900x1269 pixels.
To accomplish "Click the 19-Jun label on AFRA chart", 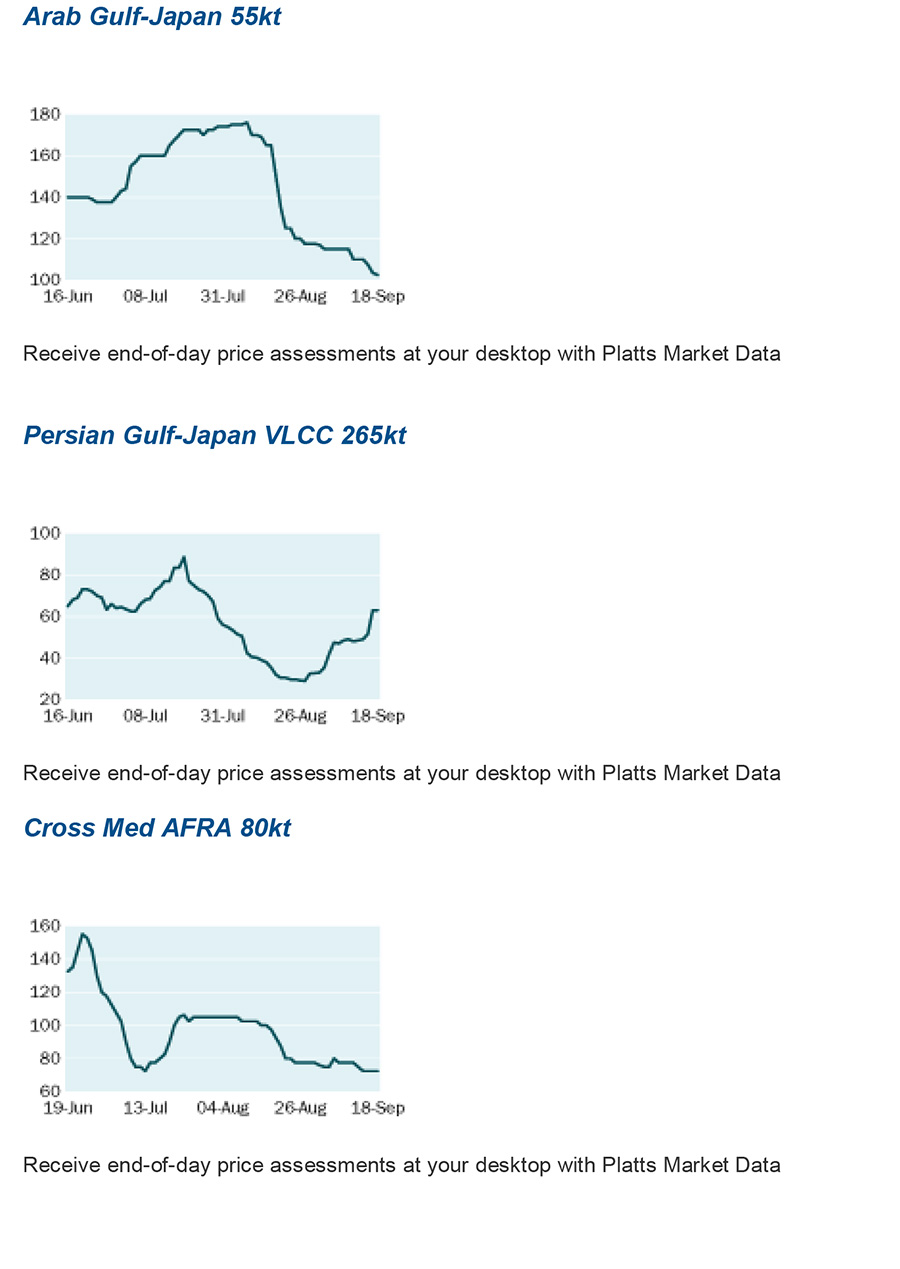I will click(68, 1108).
